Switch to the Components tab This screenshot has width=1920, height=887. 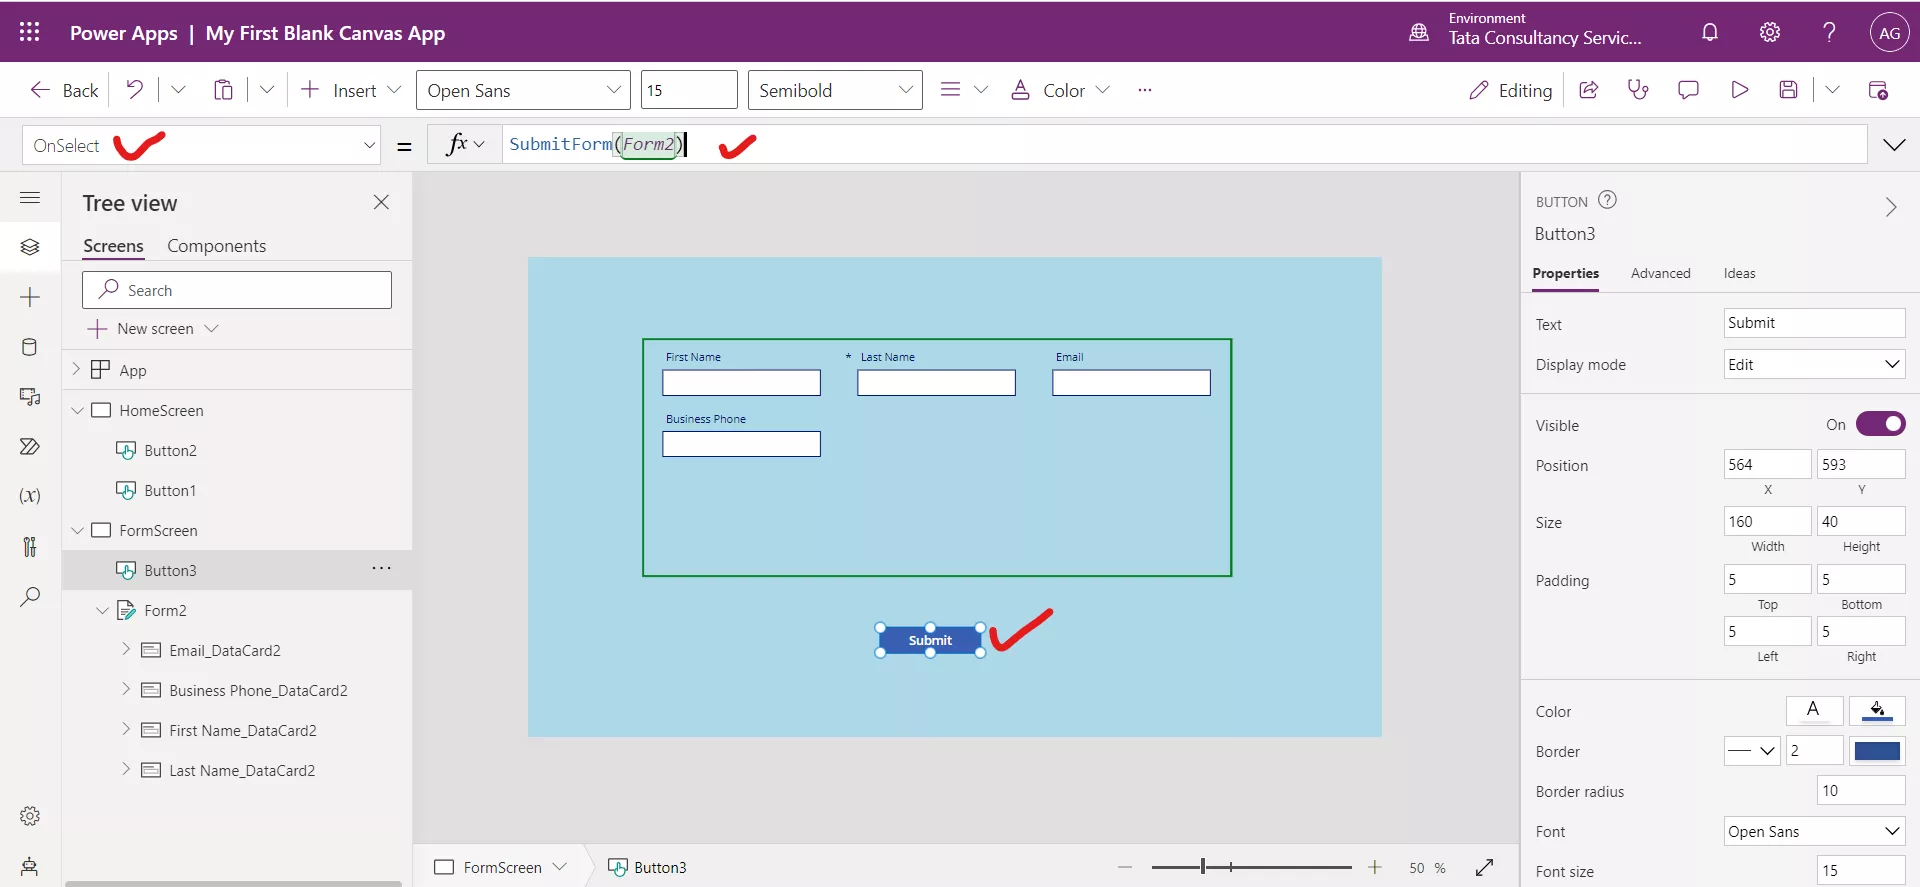pyautogui.click(x=216, y=246)
